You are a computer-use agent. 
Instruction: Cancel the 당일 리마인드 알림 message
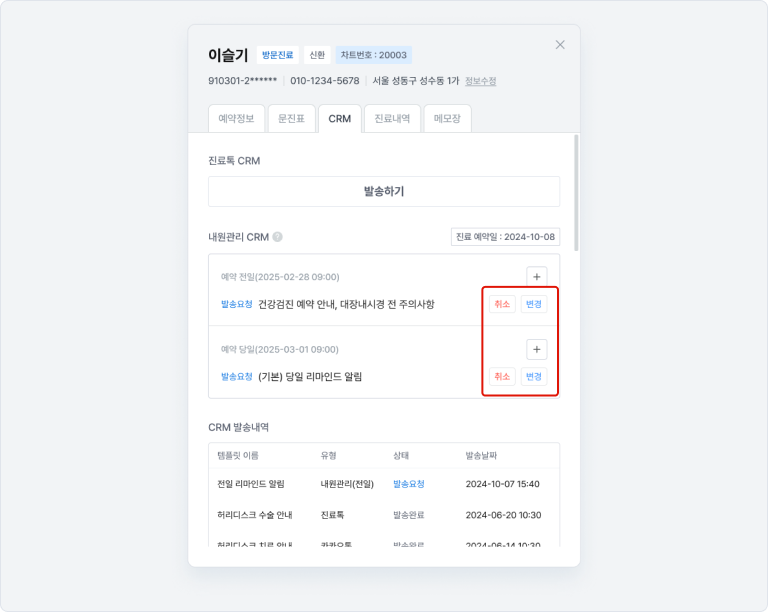pos(502,376)
